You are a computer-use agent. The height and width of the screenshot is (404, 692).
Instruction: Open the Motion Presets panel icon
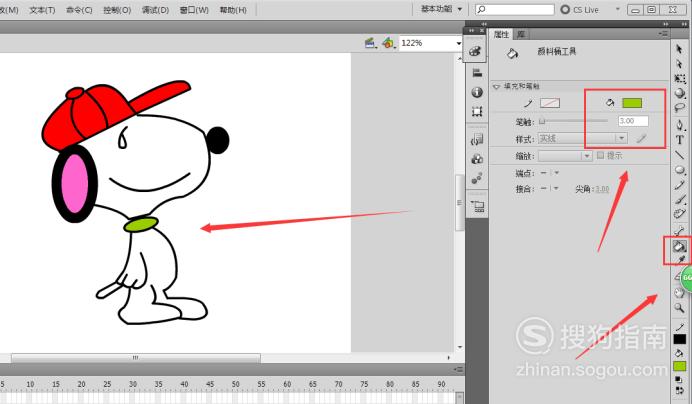coord(477,178)
